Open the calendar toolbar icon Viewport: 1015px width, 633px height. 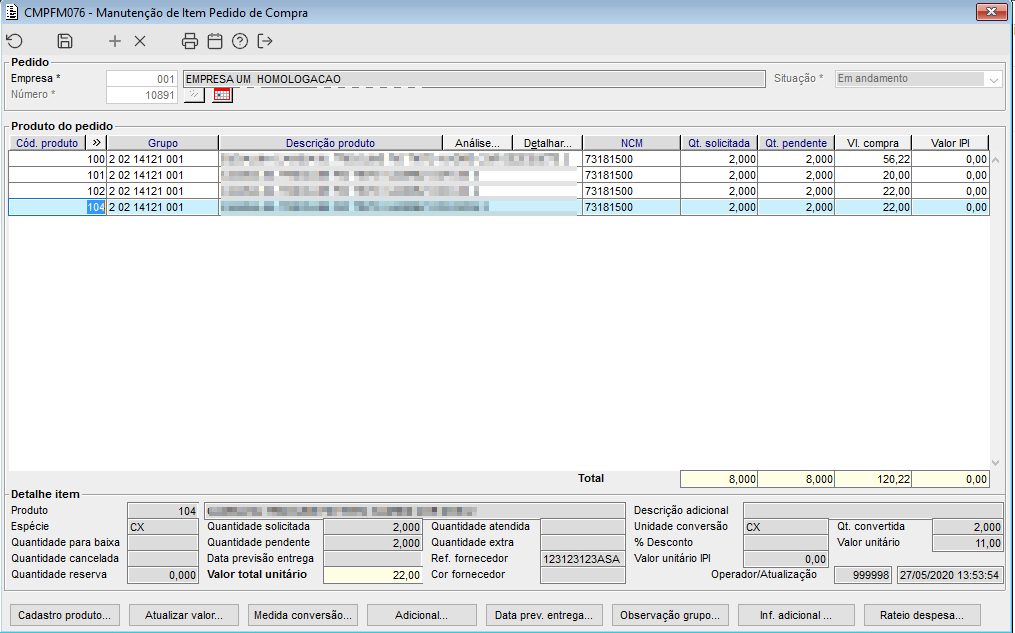click(x=215, y=41)
